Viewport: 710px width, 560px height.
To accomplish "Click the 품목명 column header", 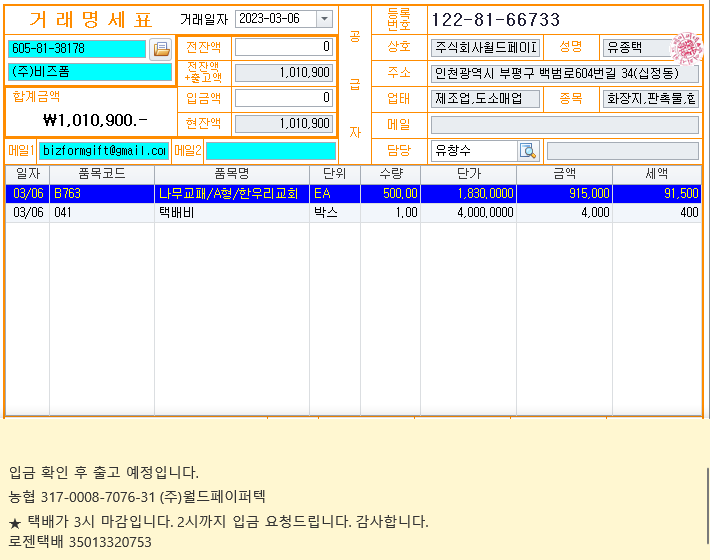I will click(x=231, y=174).
